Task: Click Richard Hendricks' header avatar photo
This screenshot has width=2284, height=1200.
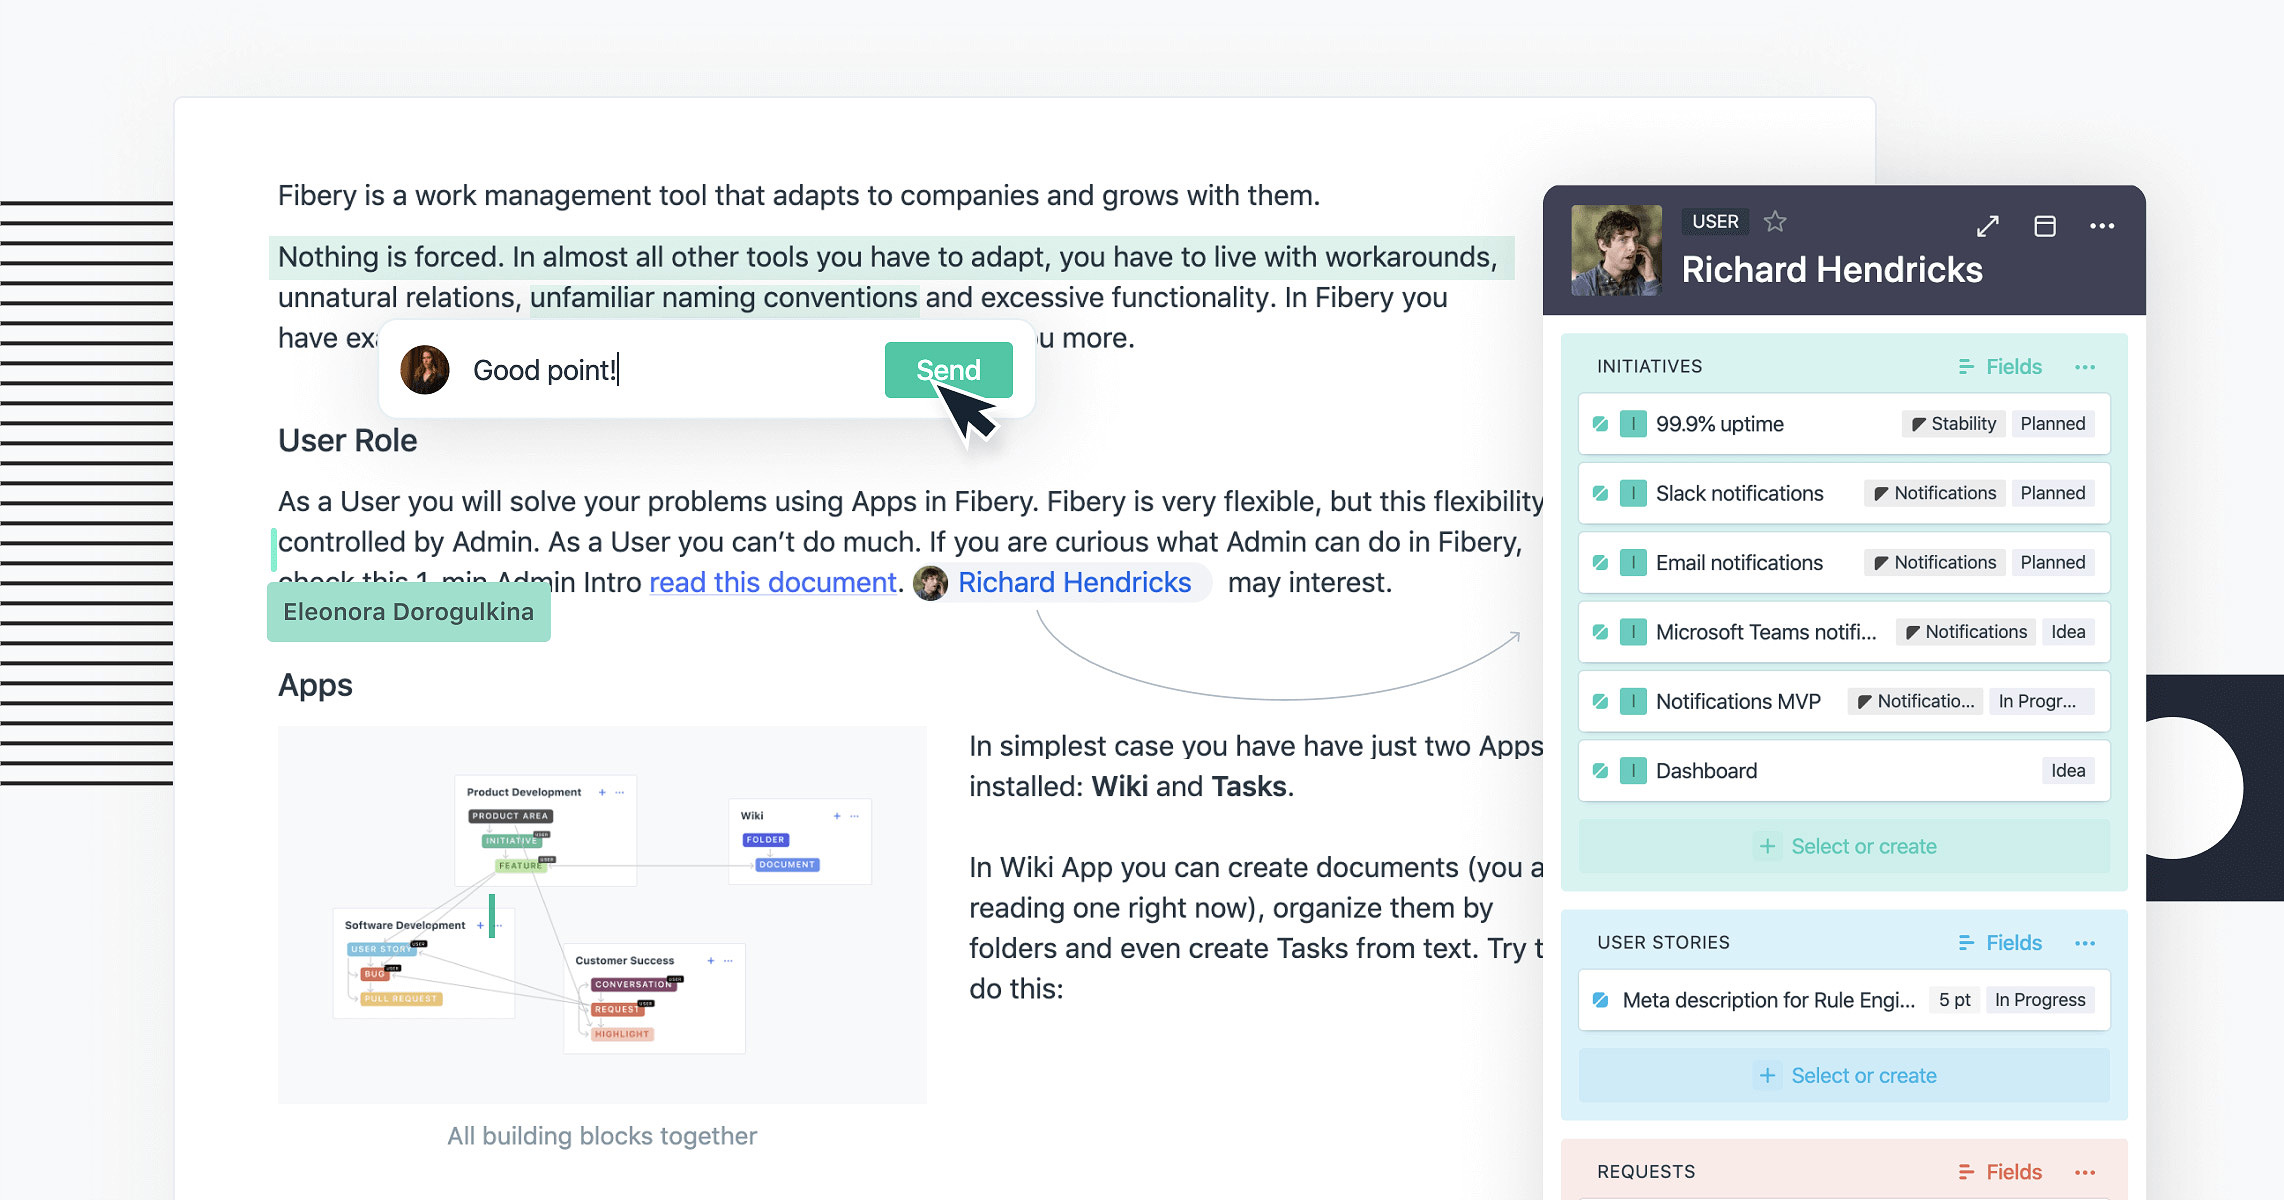Action: 1616,250
